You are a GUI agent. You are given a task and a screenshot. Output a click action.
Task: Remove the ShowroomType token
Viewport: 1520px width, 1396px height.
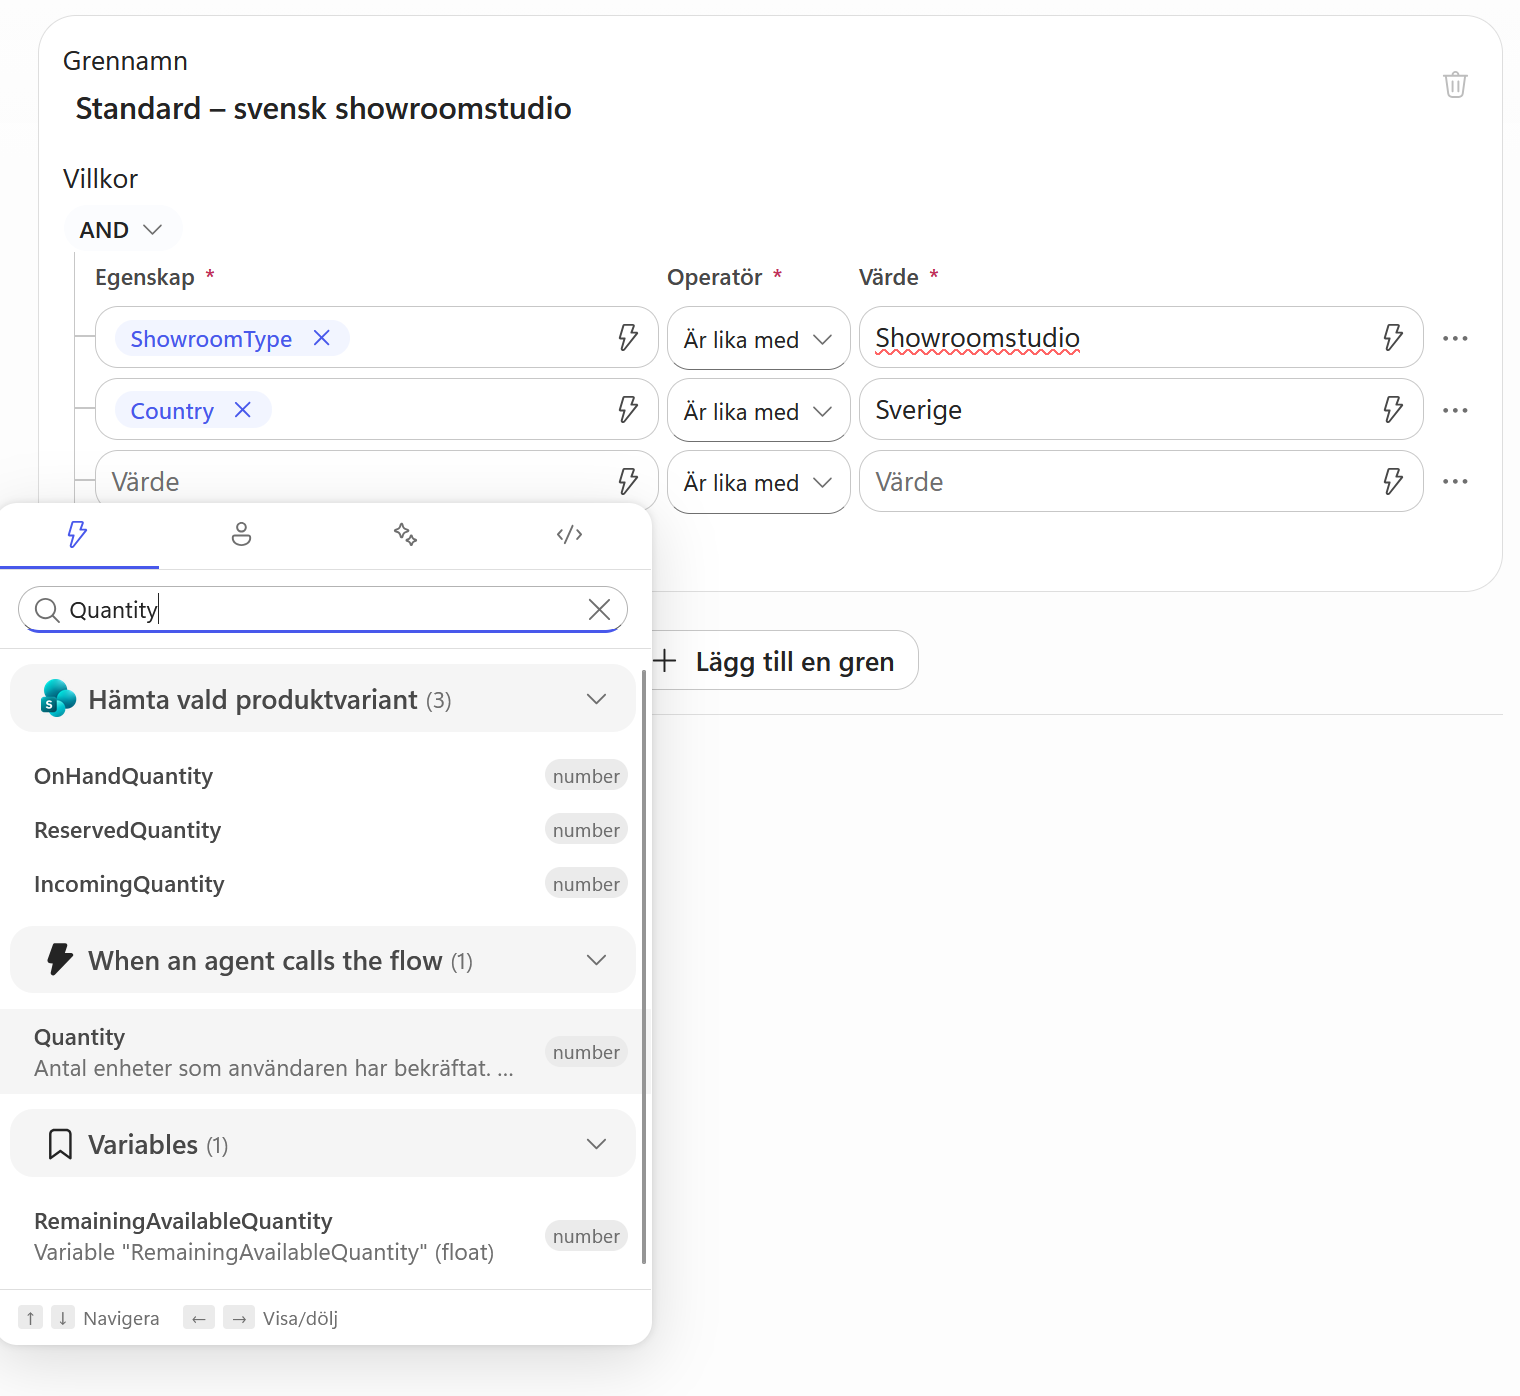point(321,338)
